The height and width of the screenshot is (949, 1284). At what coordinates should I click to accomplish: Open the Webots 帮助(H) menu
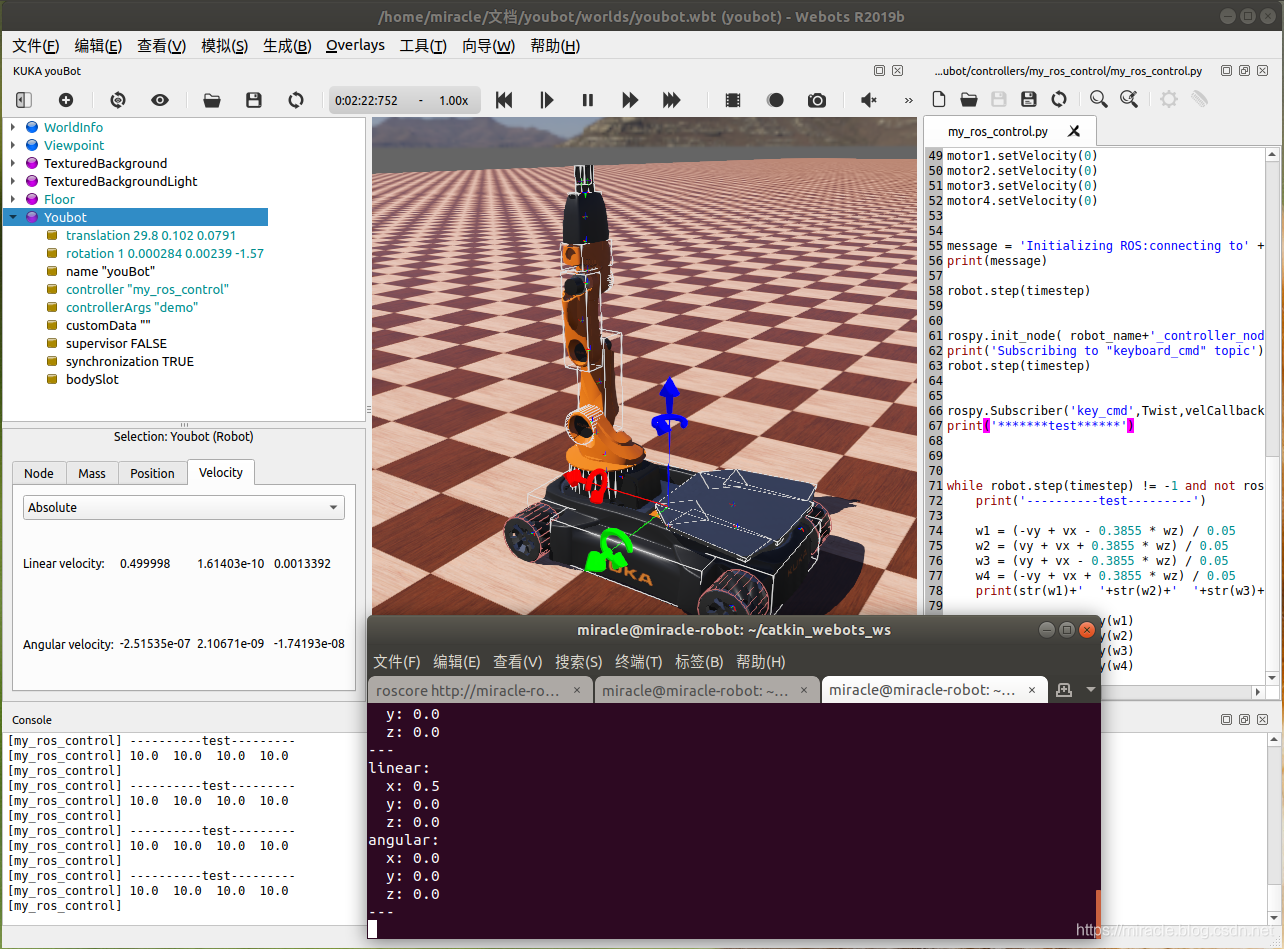[x=555, y=46]
